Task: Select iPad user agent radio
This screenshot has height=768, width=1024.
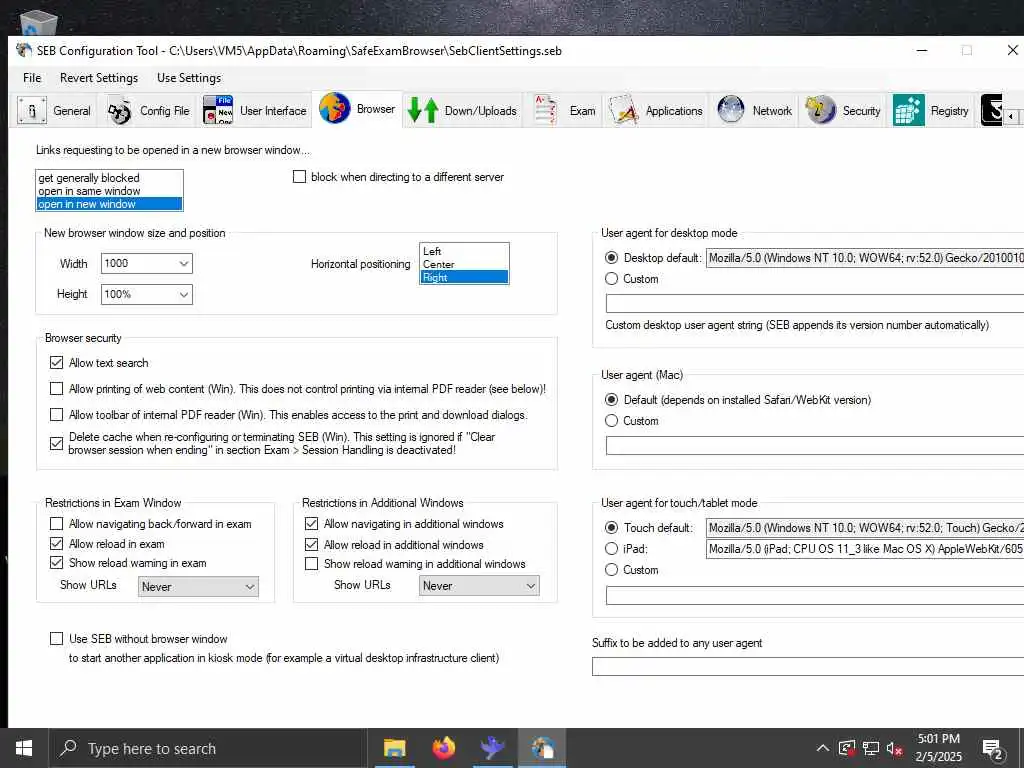Action: (611, 549)
